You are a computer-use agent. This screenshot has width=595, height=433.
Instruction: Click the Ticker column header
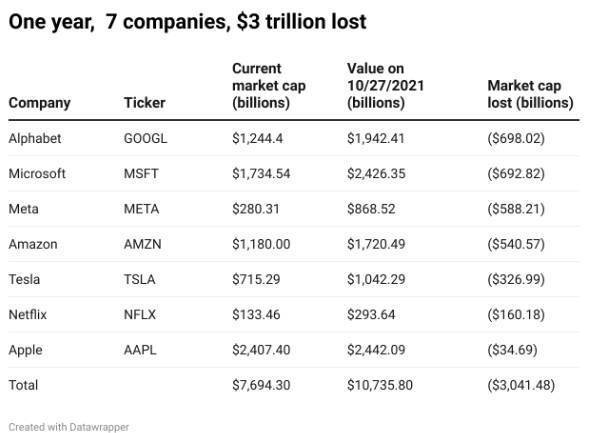tap(145, 102)
